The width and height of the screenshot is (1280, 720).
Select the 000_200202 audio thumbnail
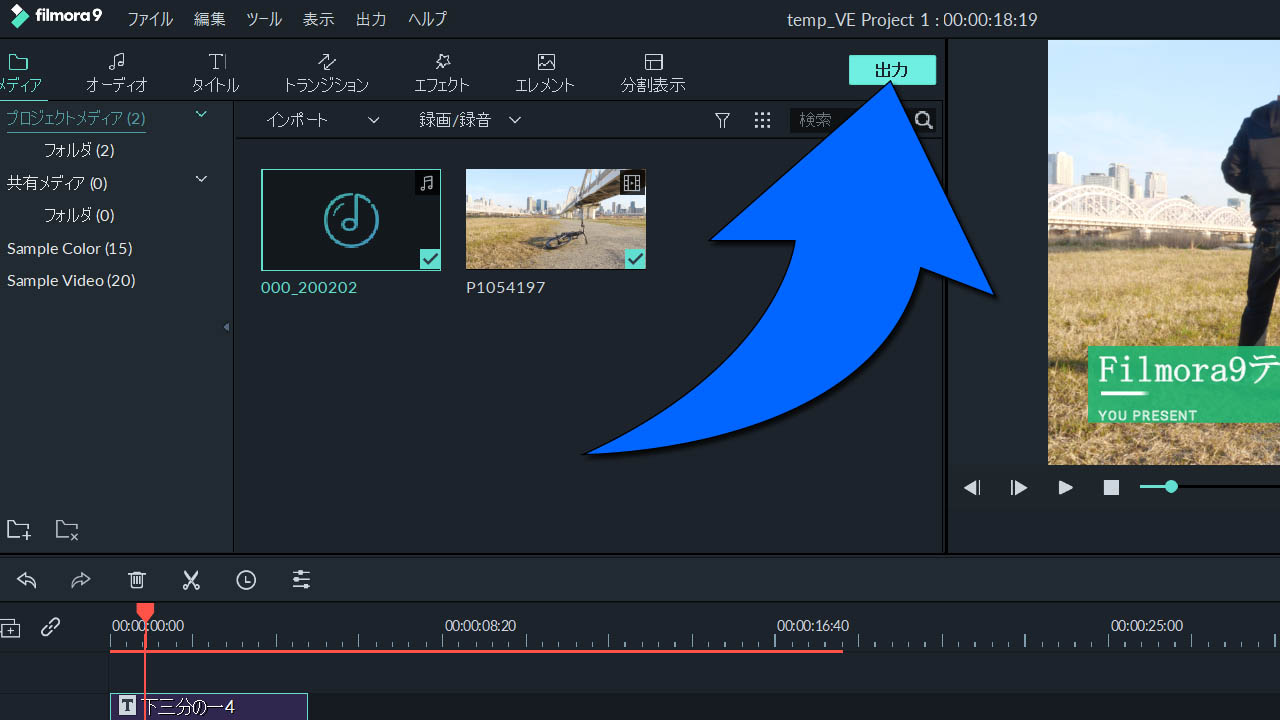point(351,220)
